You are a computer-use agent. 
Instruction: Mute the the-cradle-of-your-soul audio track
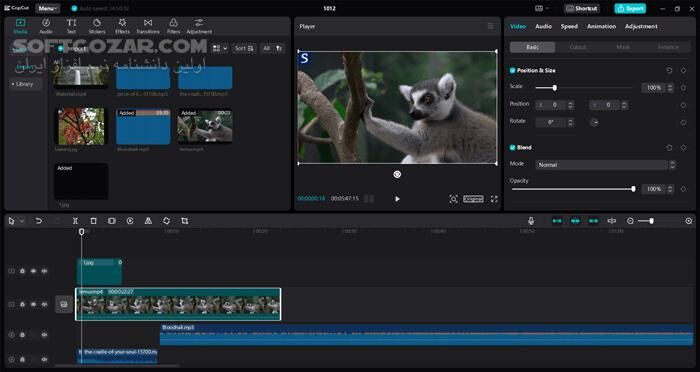click(x=44, y=359)
